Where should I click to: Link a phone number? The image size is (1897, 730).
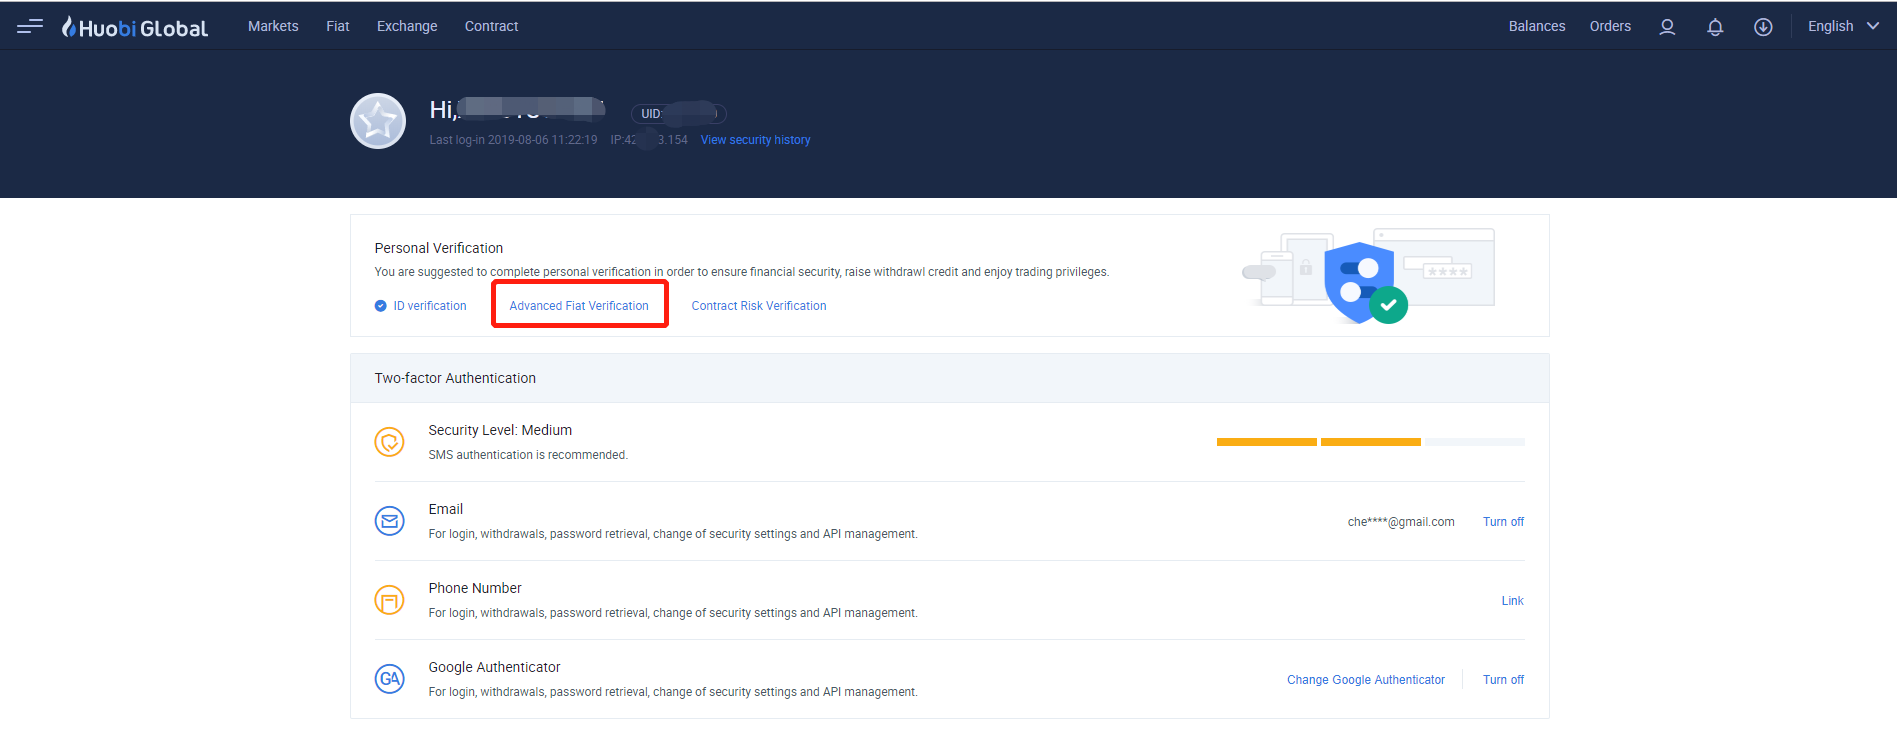pyautogui.click(x=1512, y=601)
